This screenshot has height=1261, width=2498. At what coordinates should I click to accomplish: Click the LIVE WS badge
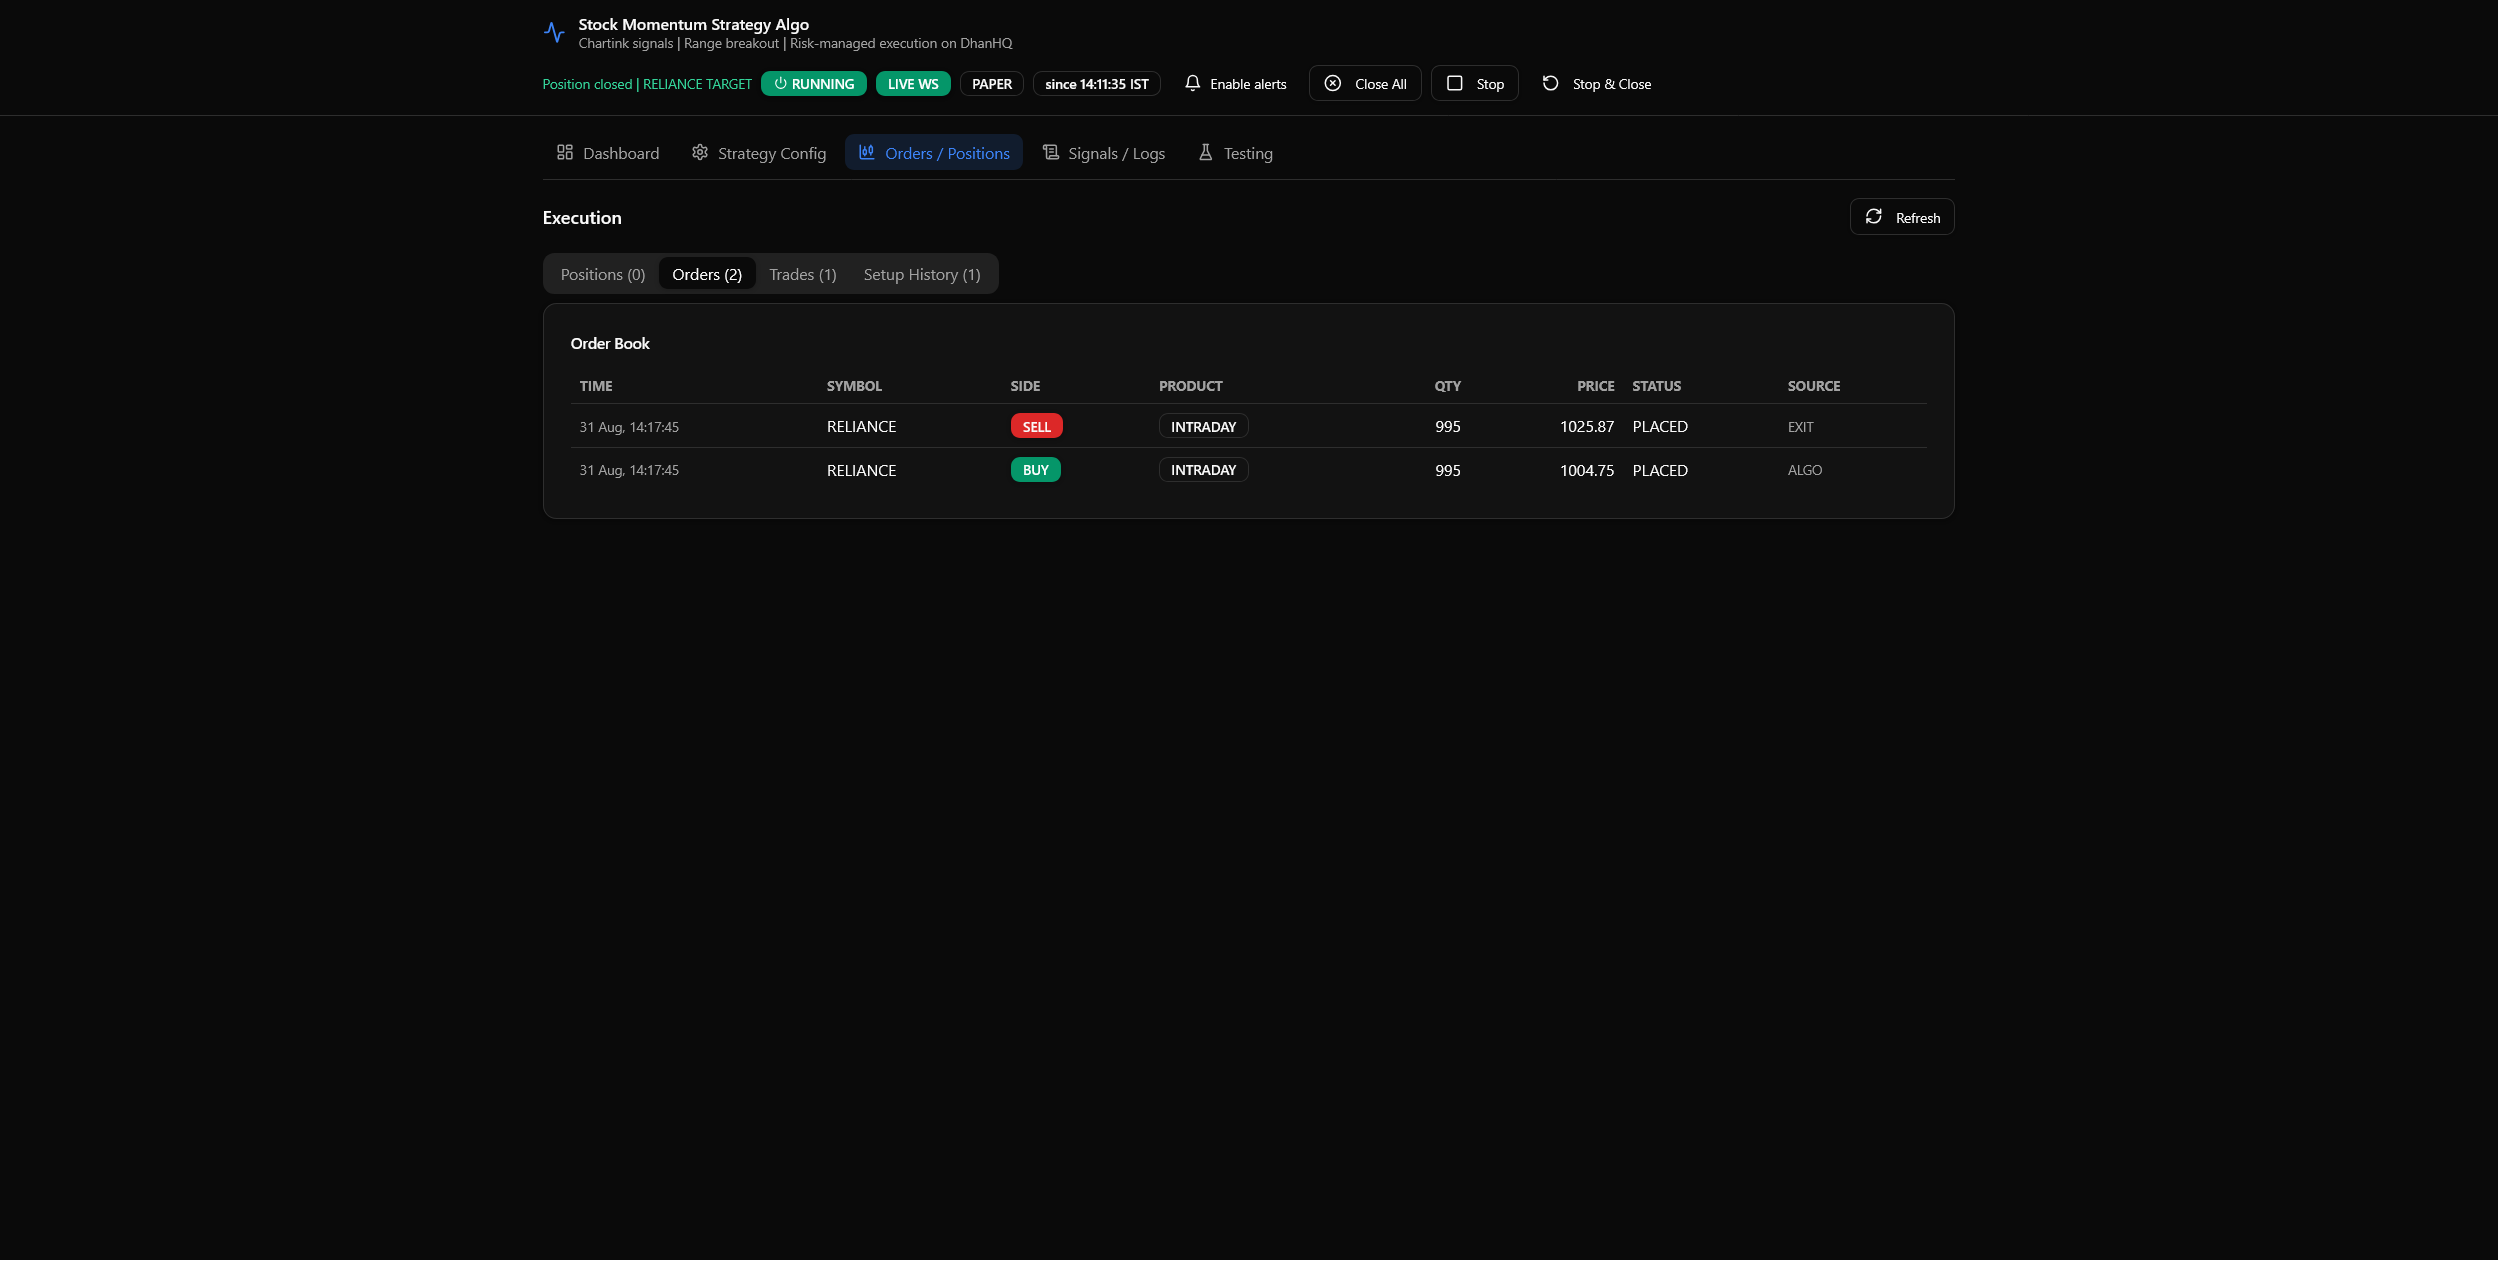point(913,84)
